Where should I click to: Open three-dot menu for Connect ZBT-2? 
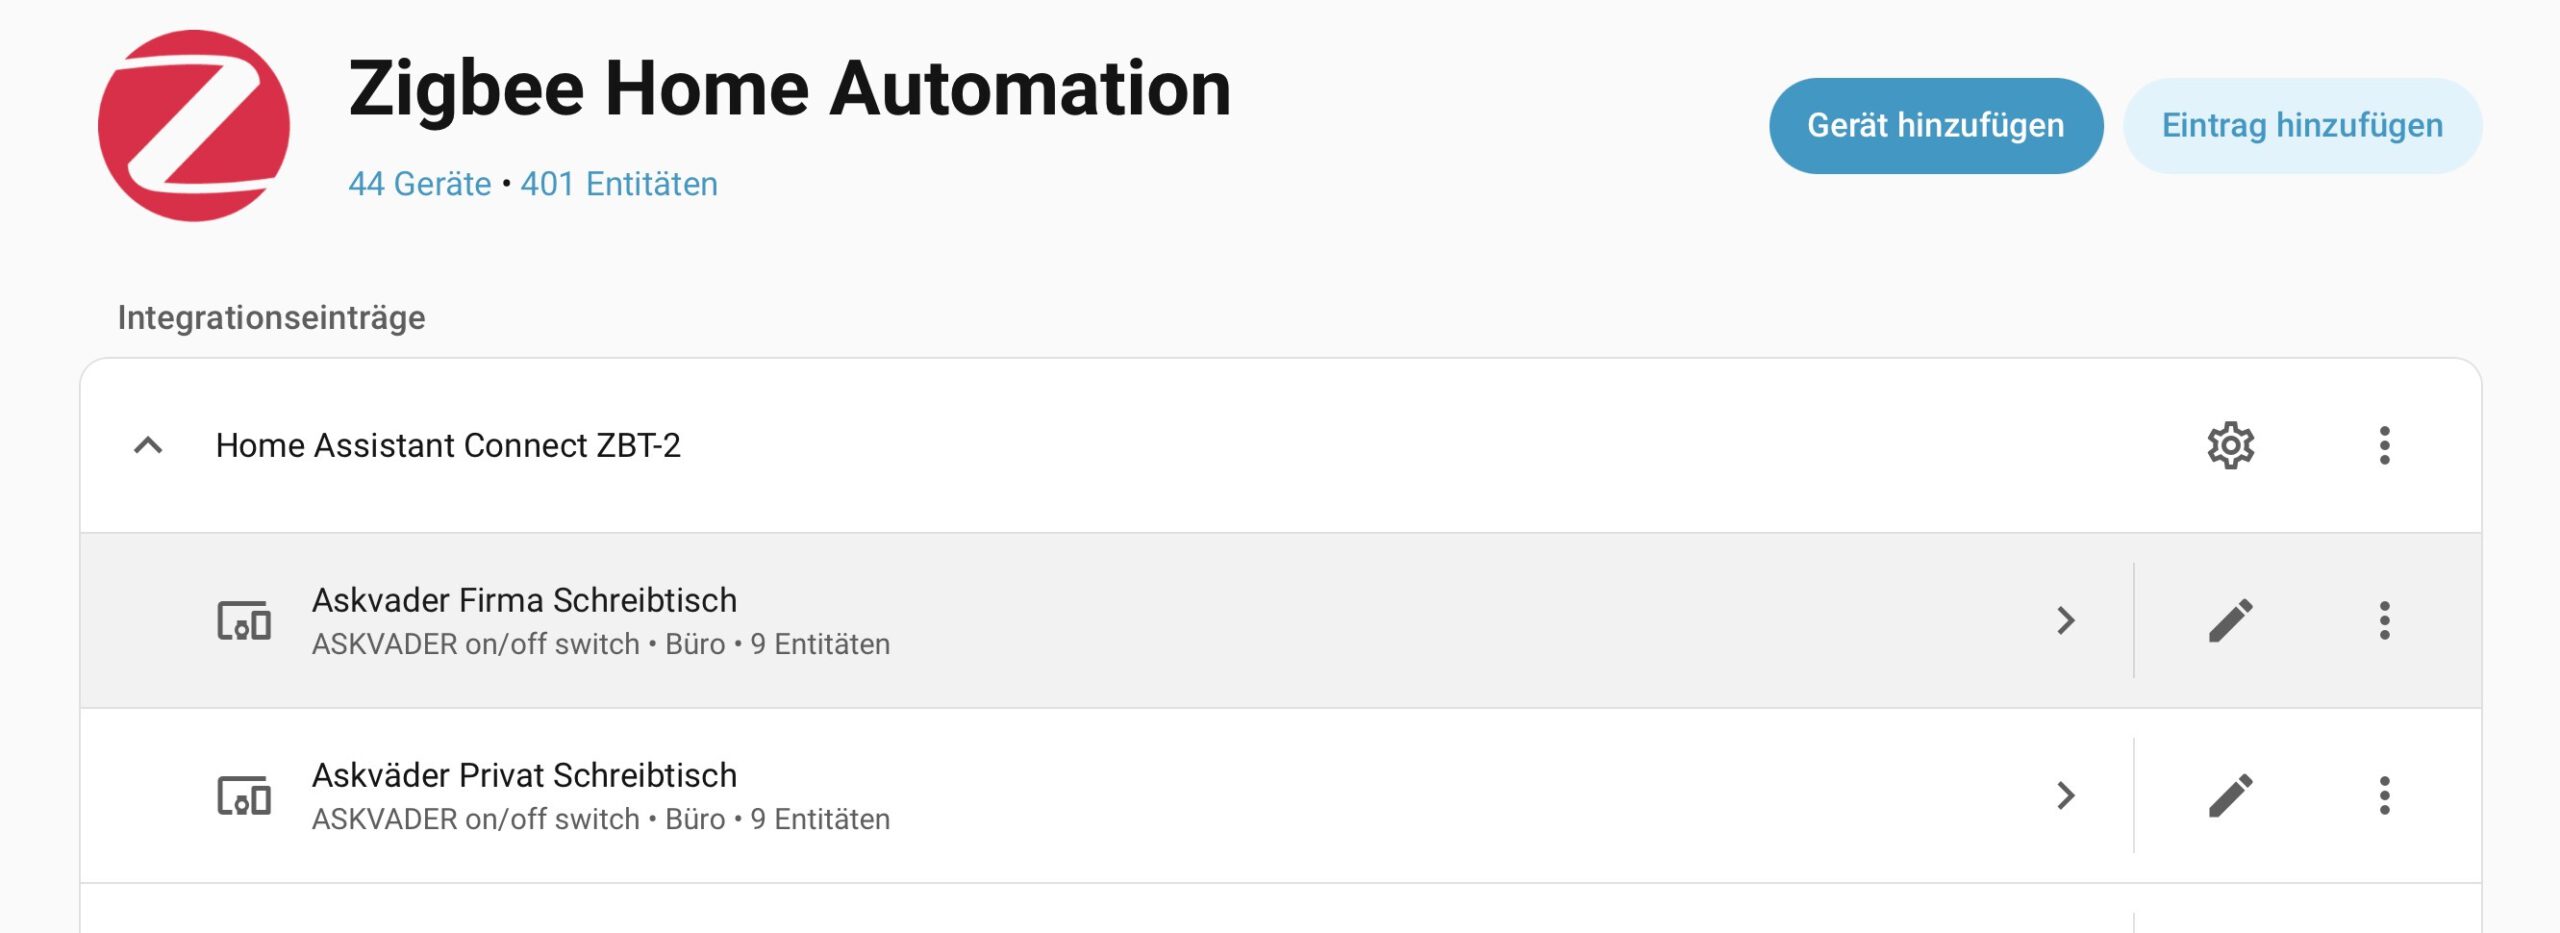(x=2384, y=445)
